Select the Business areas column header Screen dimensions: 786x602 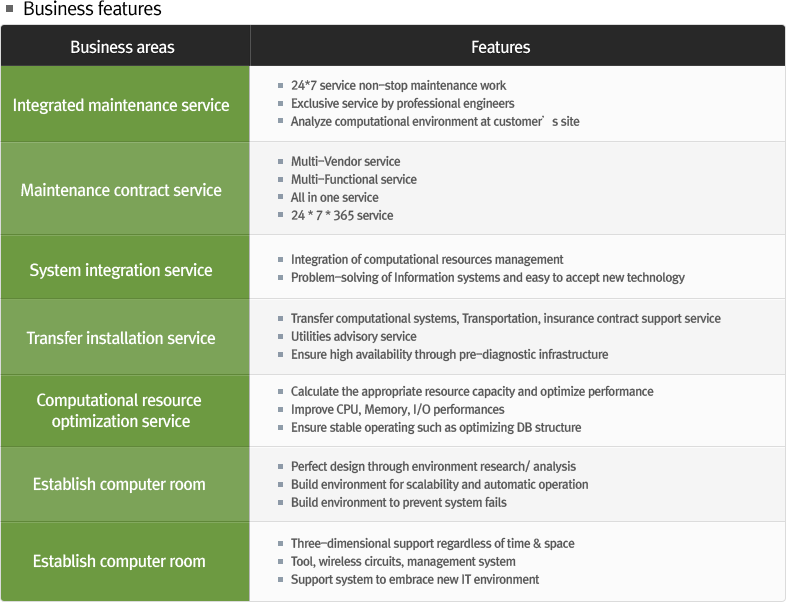(122, 47)
